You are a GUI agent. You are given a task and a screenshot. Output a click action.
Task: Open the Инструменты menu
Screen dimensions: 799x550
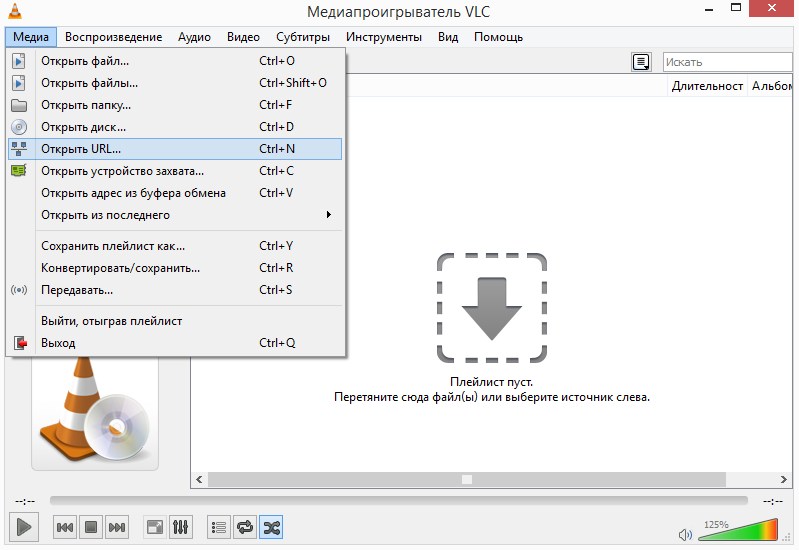(x=384, y=37)
